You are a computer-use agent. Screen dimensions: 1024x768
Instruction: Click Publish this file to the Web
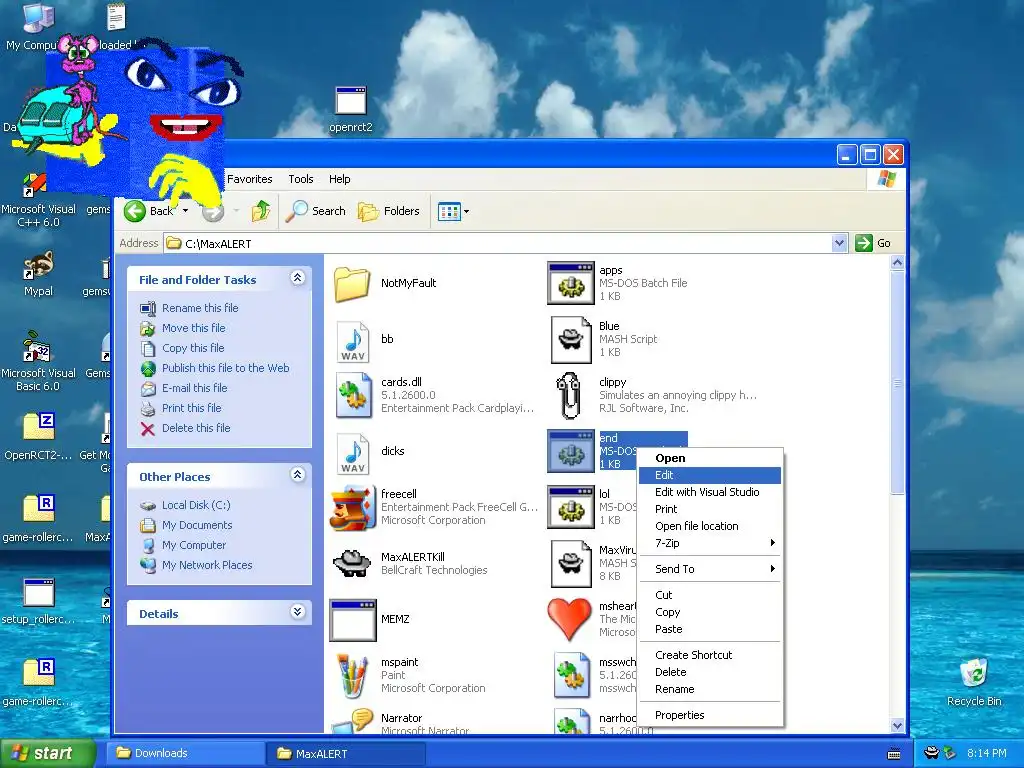coord(225,368)
